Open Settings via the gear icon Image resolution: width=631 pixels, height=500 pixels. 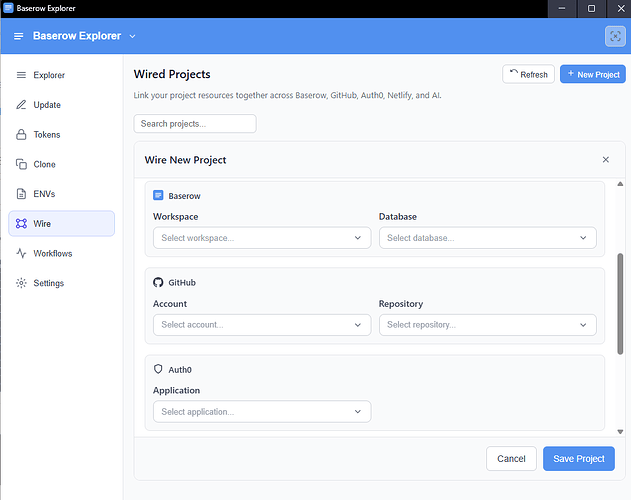pos(22,283)
